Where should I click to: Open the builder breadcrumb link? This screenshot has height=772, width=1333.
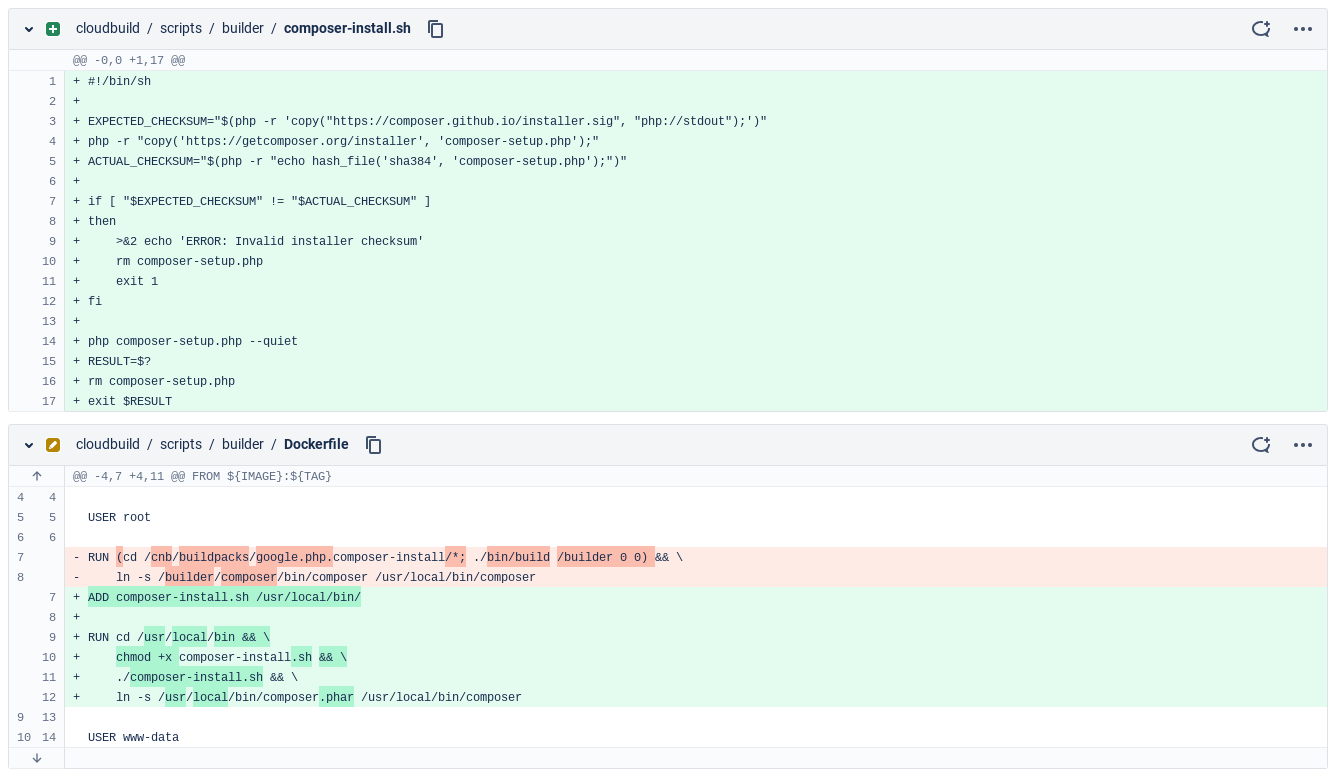[243, 29]
